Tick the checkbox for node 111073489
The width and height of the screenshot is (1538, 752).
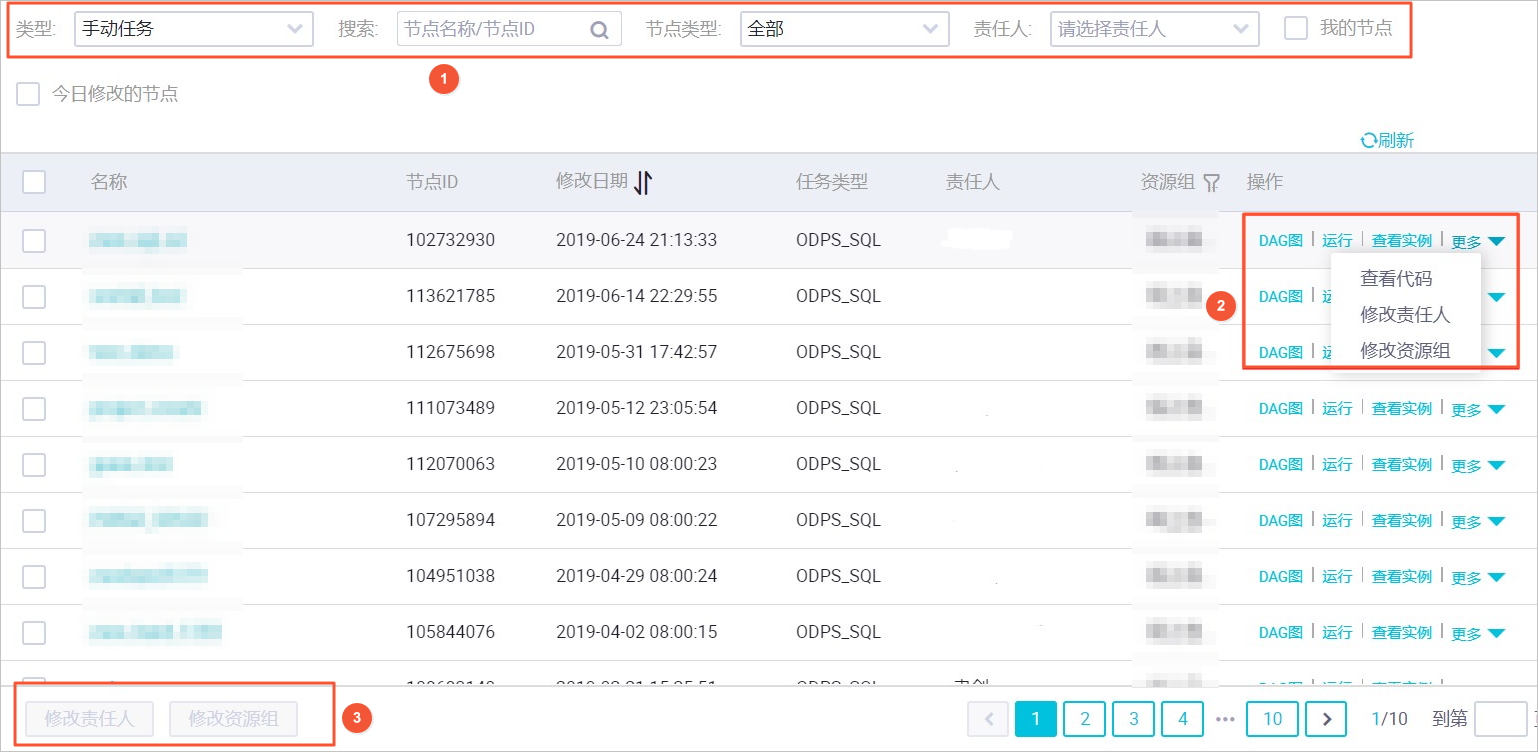click(x=34, y=408)
